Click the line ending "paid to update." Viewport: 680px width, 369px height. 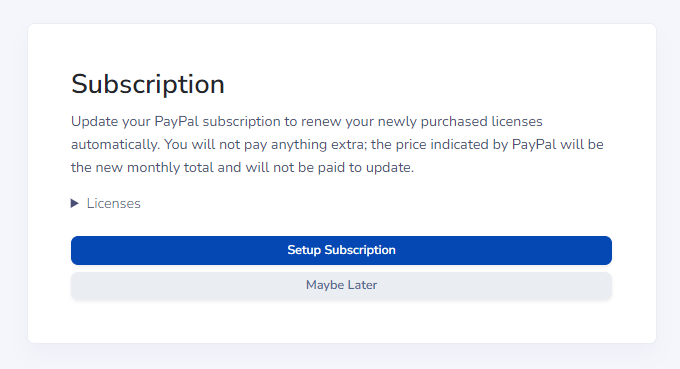click(x=242, y=167)
